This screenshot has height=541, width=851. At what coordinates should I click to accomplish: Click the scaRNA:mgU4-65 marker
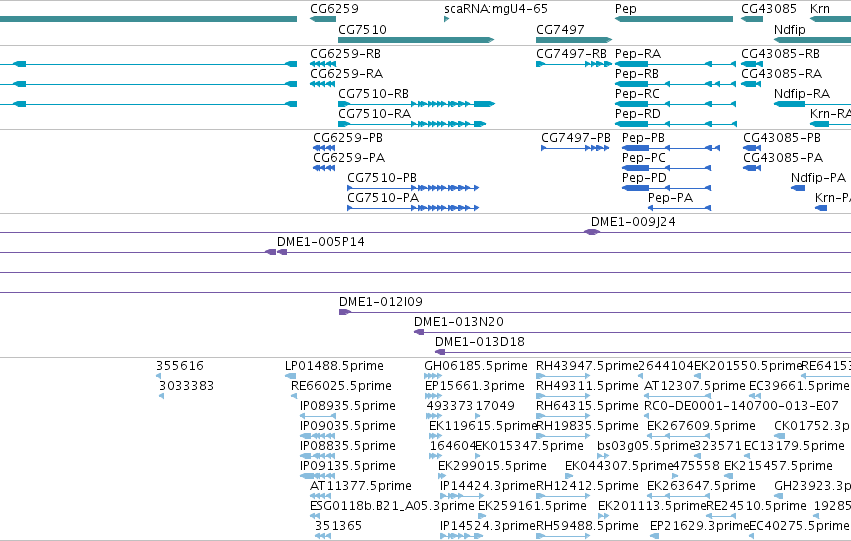[446, 19]
